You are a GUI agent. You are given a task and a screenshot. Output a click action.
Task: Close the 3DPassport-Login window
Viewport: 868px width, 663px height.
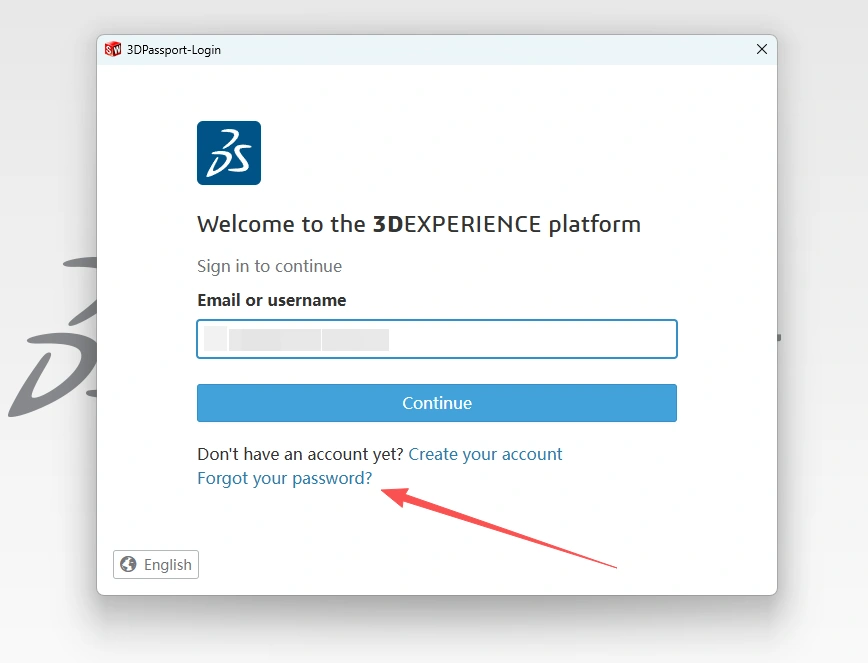click(762, 49)
